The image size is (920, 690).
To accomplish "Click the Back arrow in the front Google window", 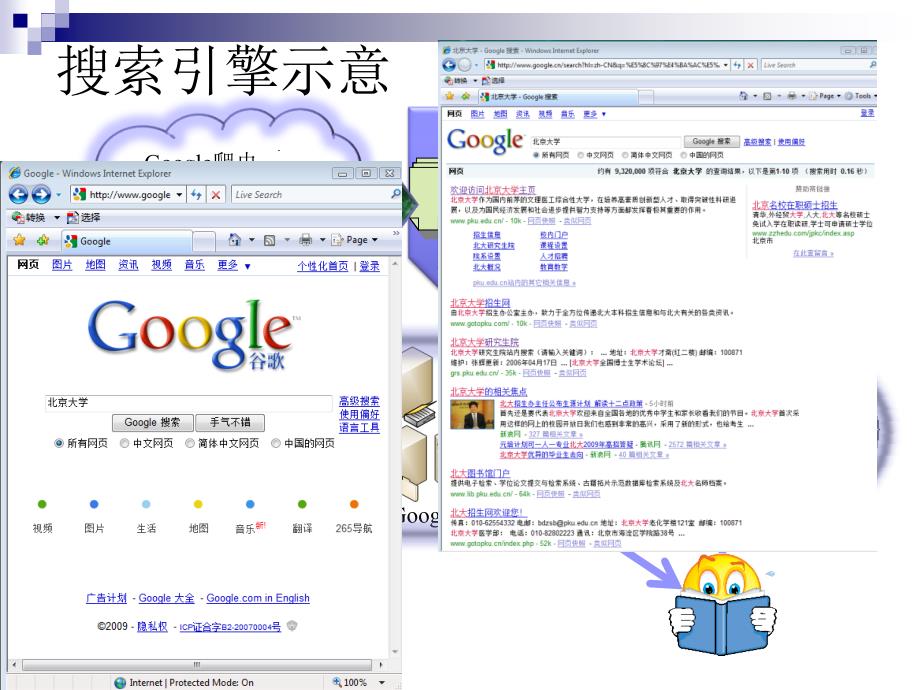I will point(18,194).
